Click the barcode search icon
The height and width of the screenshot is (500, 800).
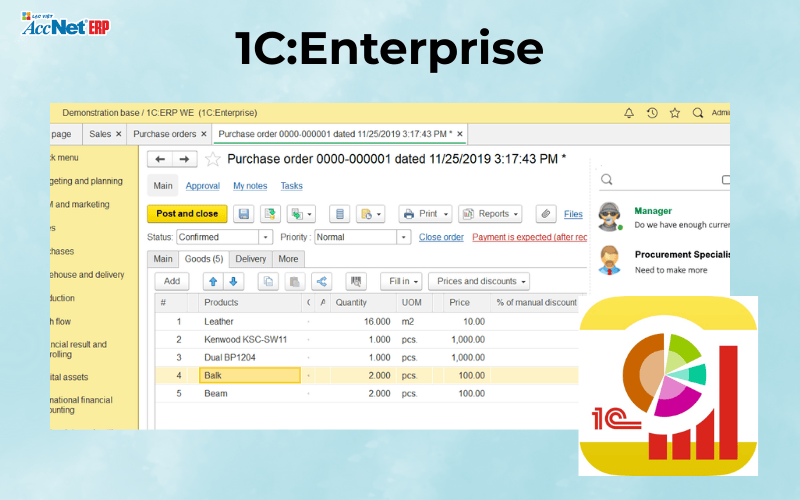coord(356,281)
